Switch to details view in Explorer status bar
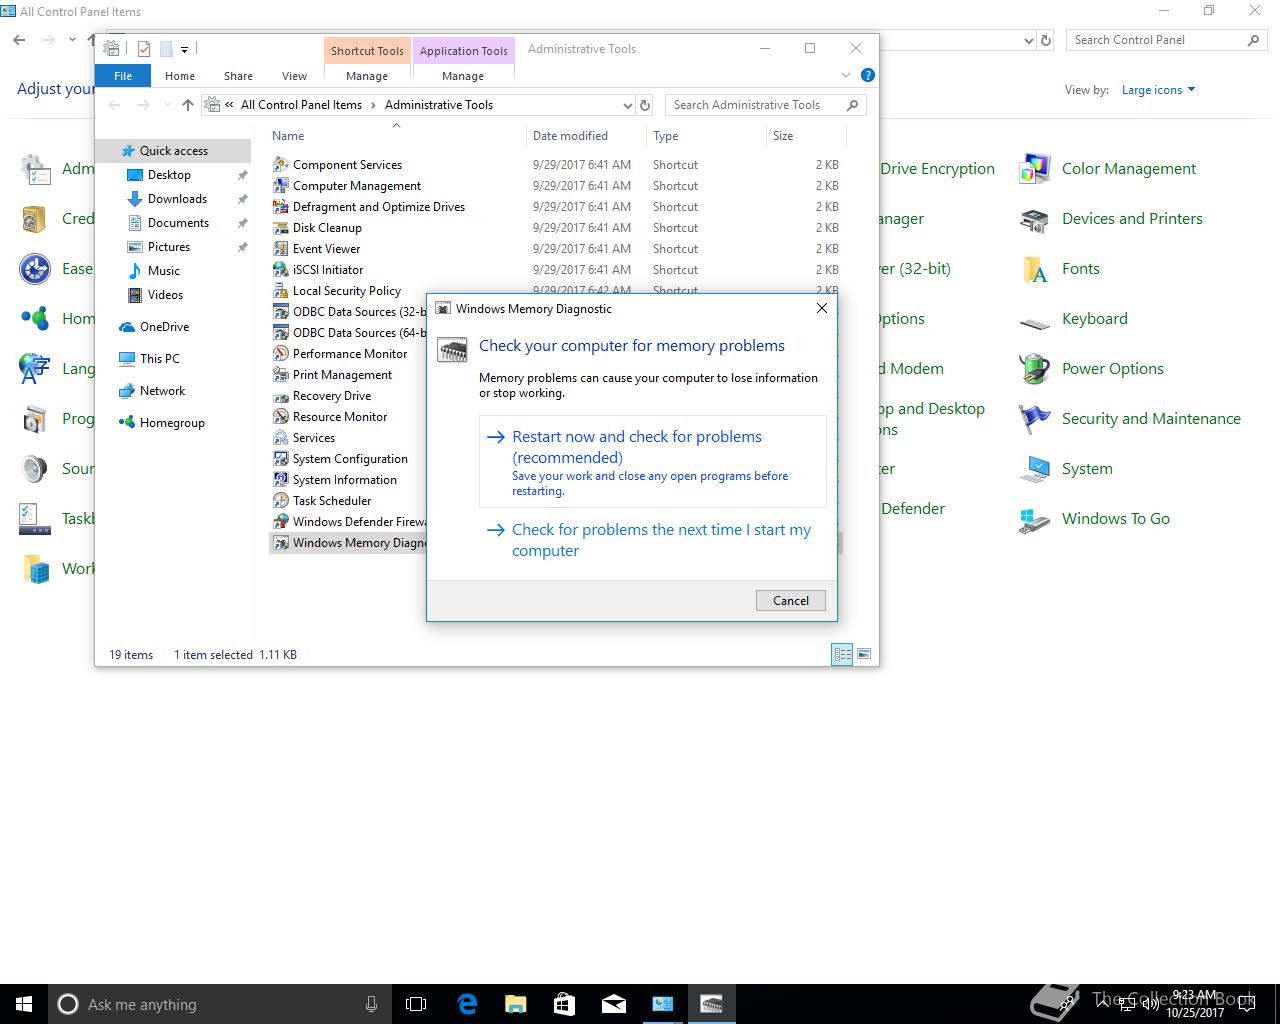This screenshot has height=1024, width=1280. point(843,654)
